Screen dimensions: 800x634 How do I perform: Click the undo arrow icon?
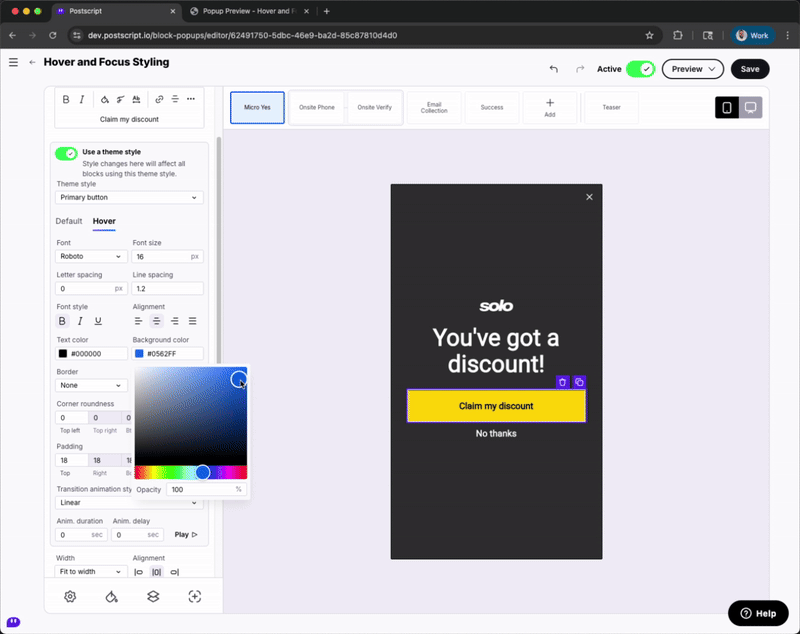point(554,69)
